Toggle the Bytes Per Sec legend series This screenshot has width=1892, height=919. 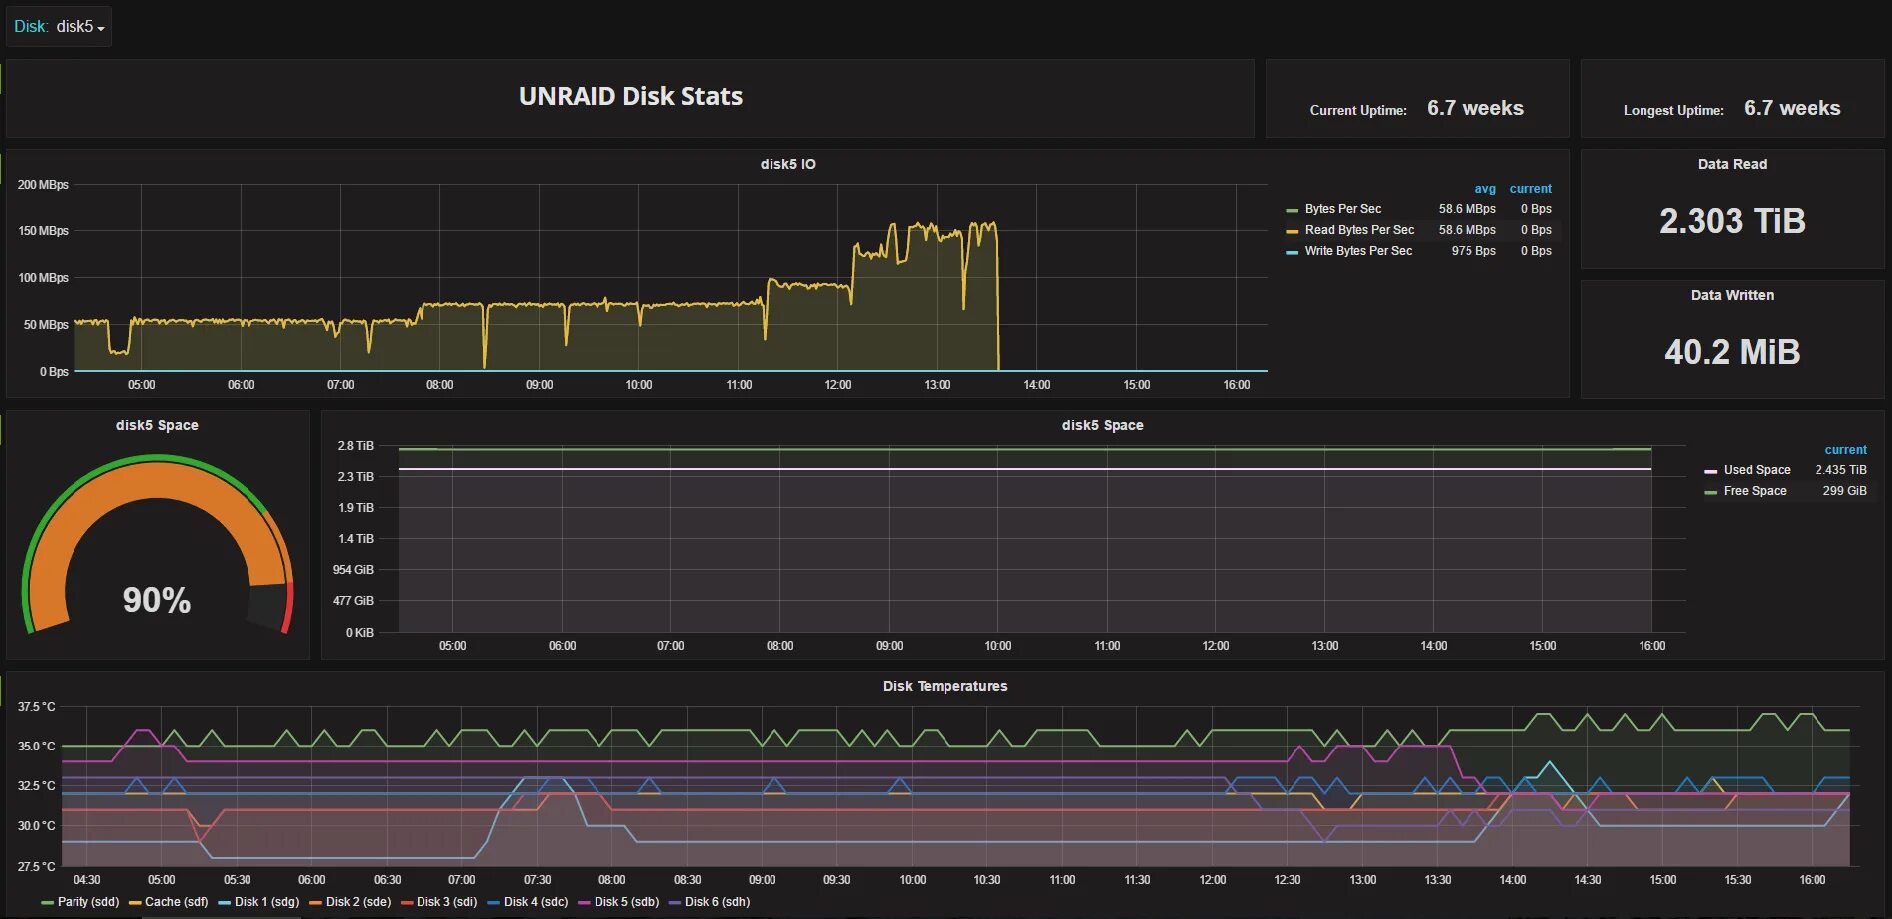click(x=1343, y=209)
